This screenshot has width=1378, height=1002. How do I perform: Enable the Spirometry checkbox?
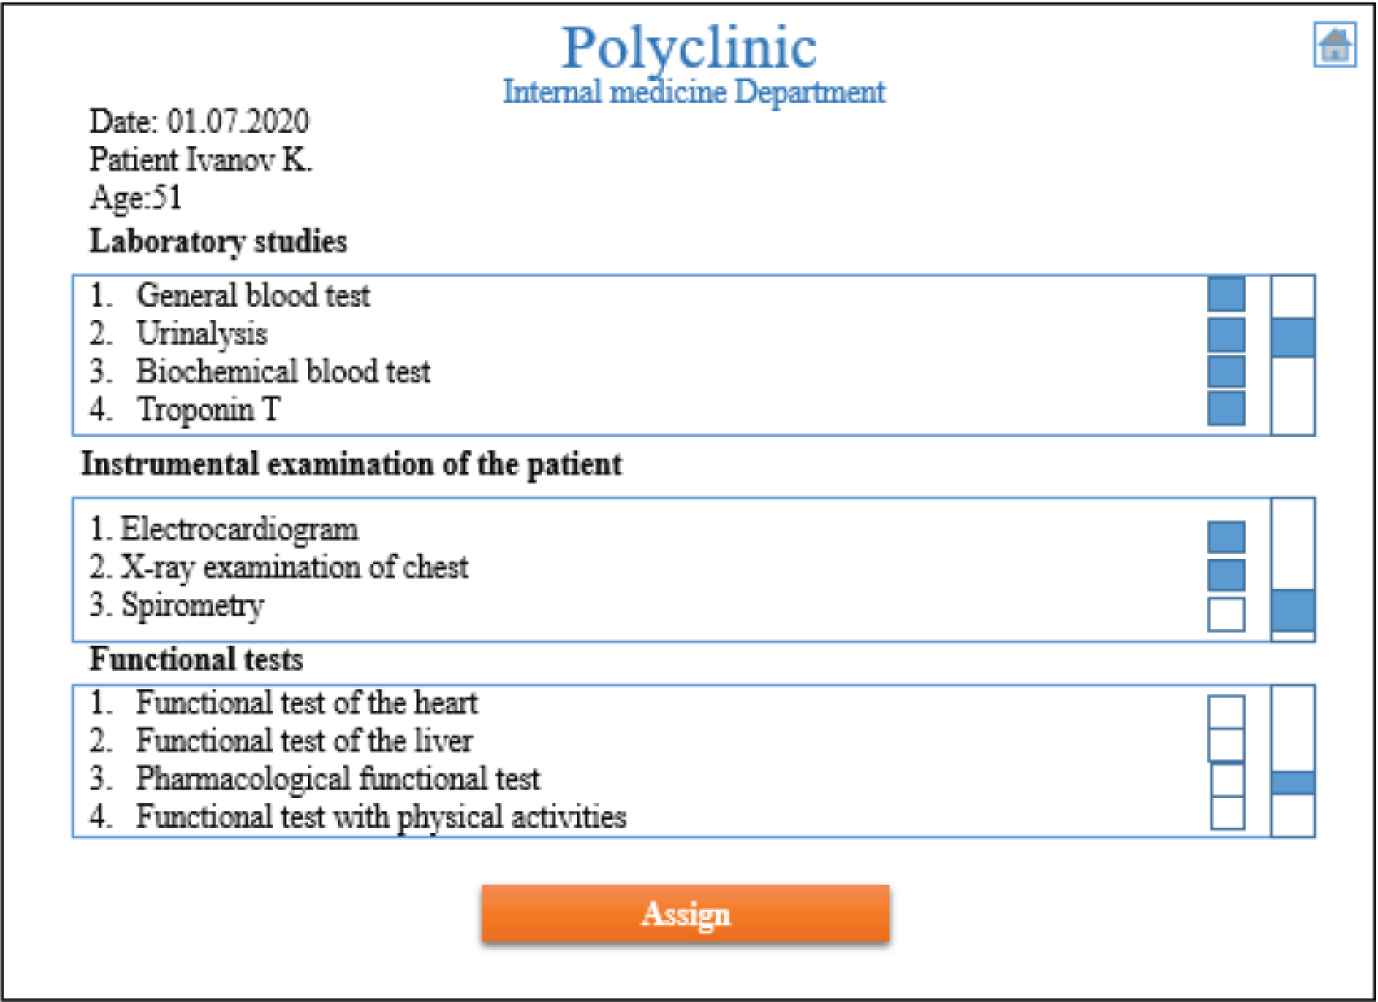pyautogui.click(x=1227, y=614)
